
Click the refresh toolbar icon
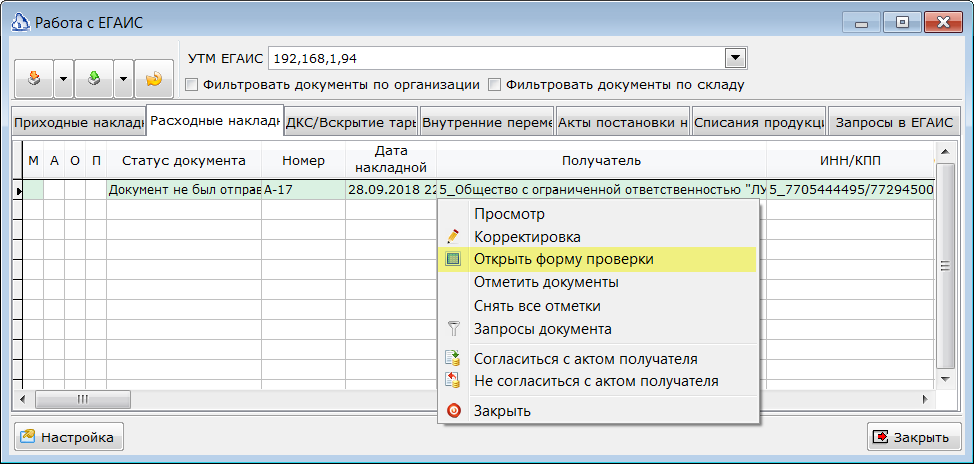[153, 79]
